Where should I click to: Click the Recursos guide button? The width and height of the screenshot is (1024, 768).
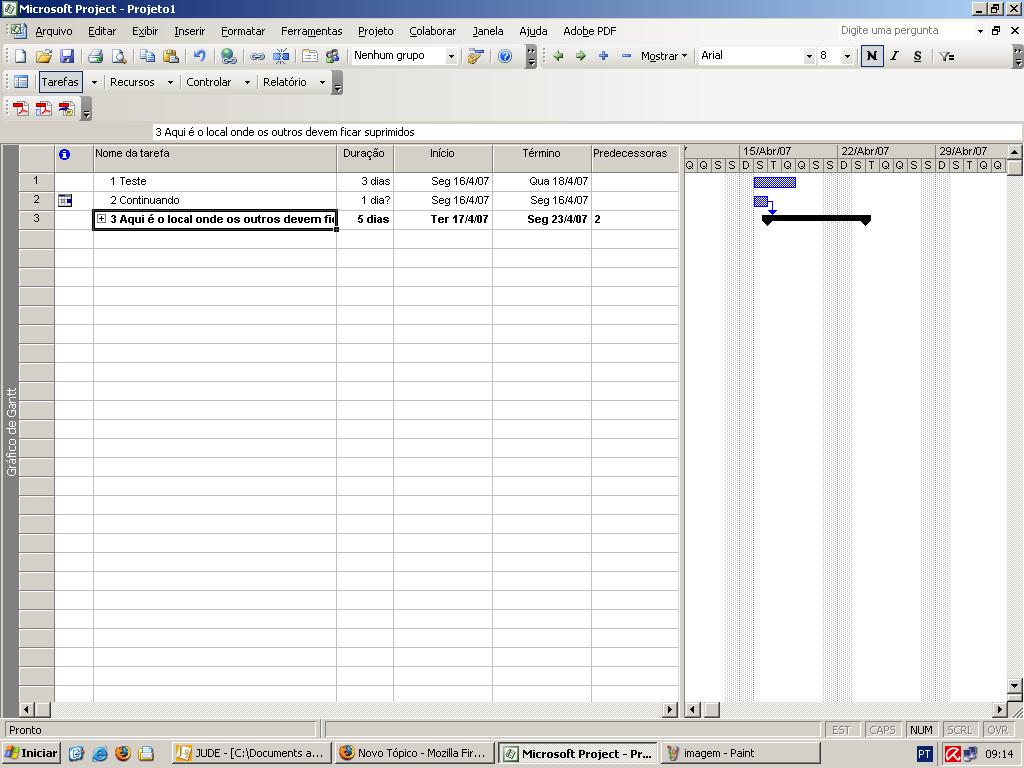pyautogui.click(x=132, y=82)
